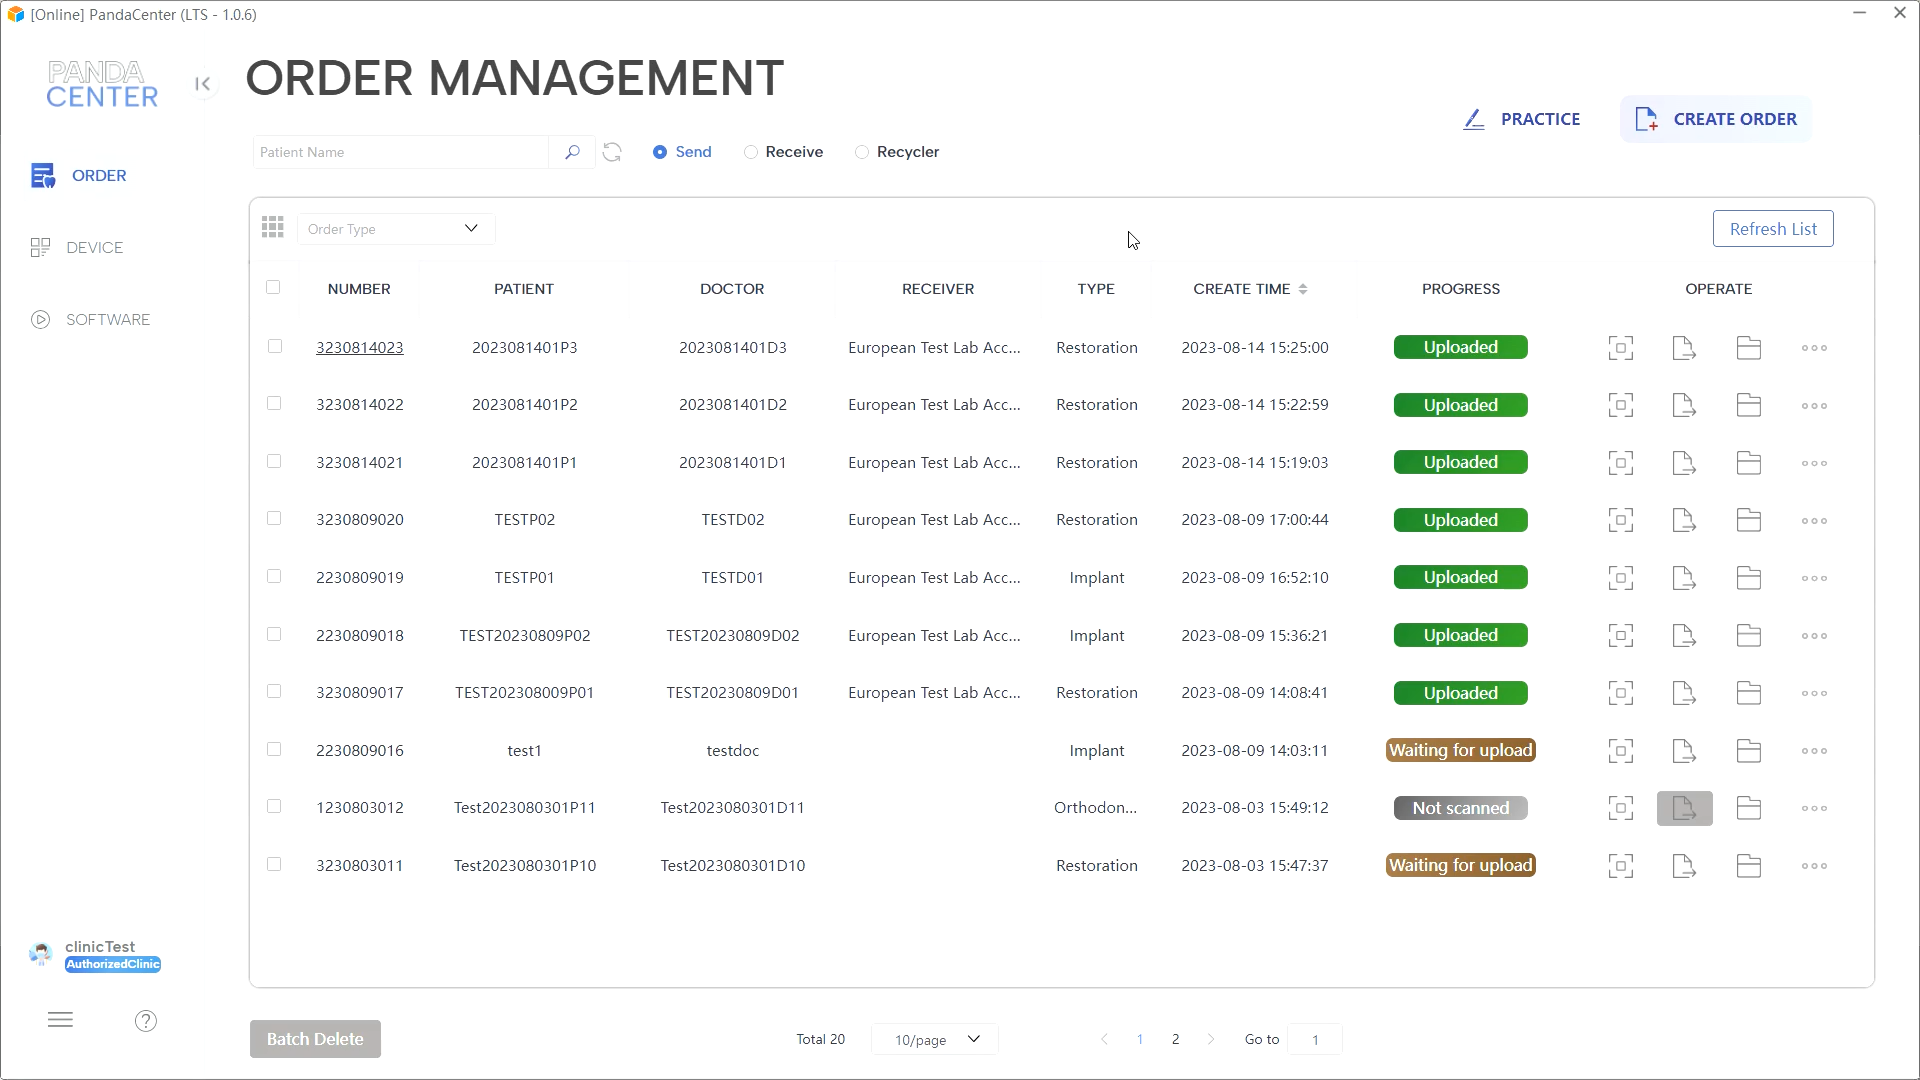Click the grid/table view toggle icon

coord(273,228)
